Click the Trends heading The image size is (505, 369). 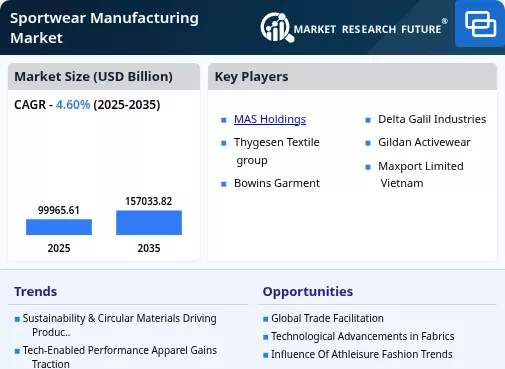36,291
